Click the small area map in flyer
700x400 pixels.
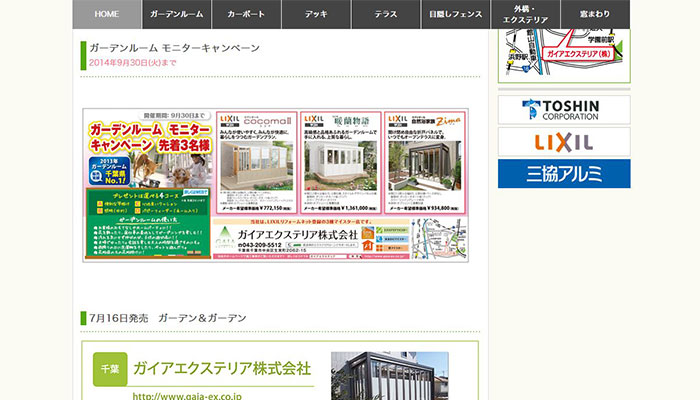(x=439, y=239)
